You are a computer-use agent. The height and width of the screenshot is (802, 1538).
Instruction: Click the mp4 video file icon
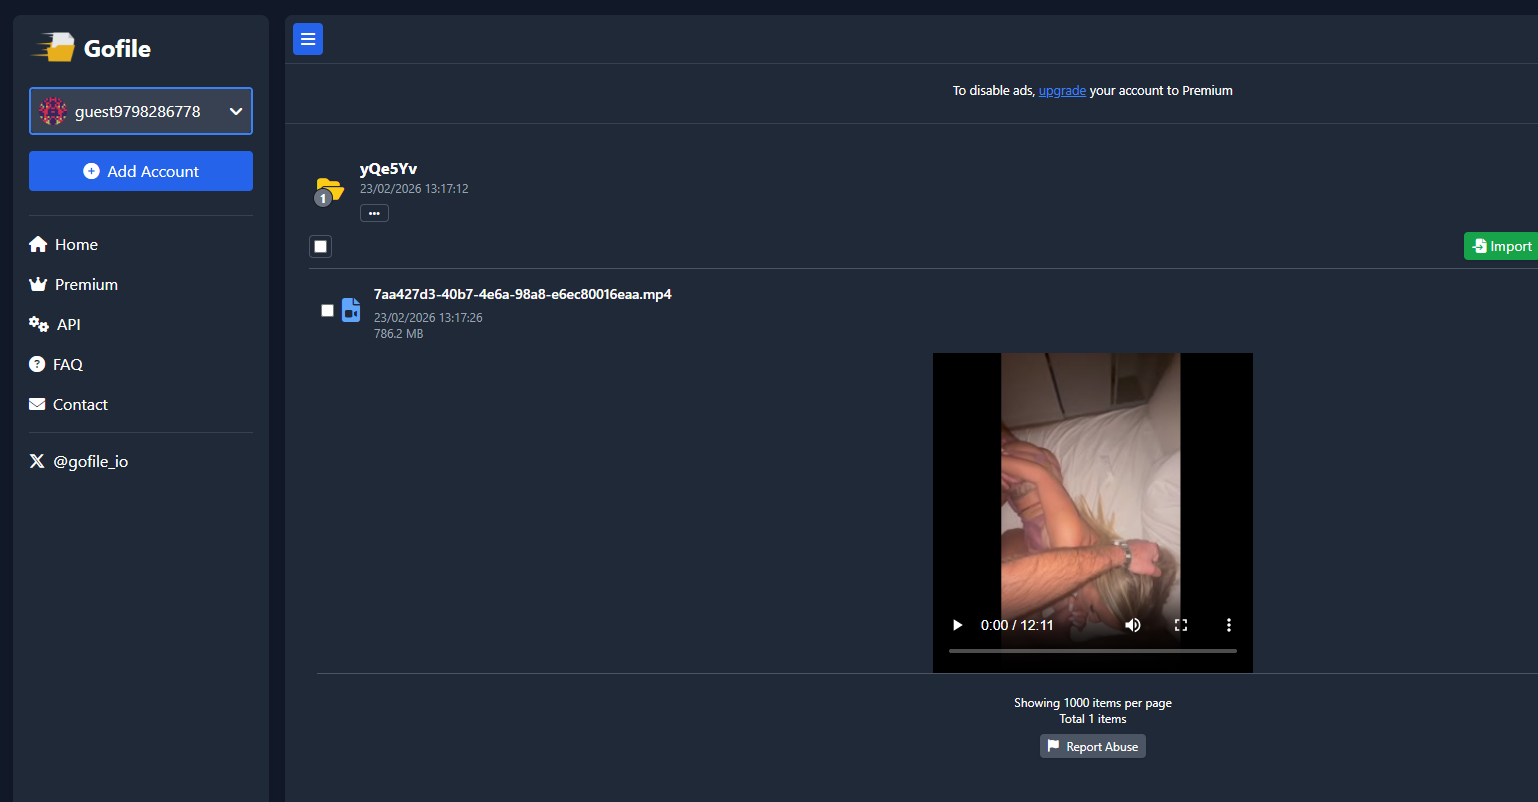click(x=351, y=310)
